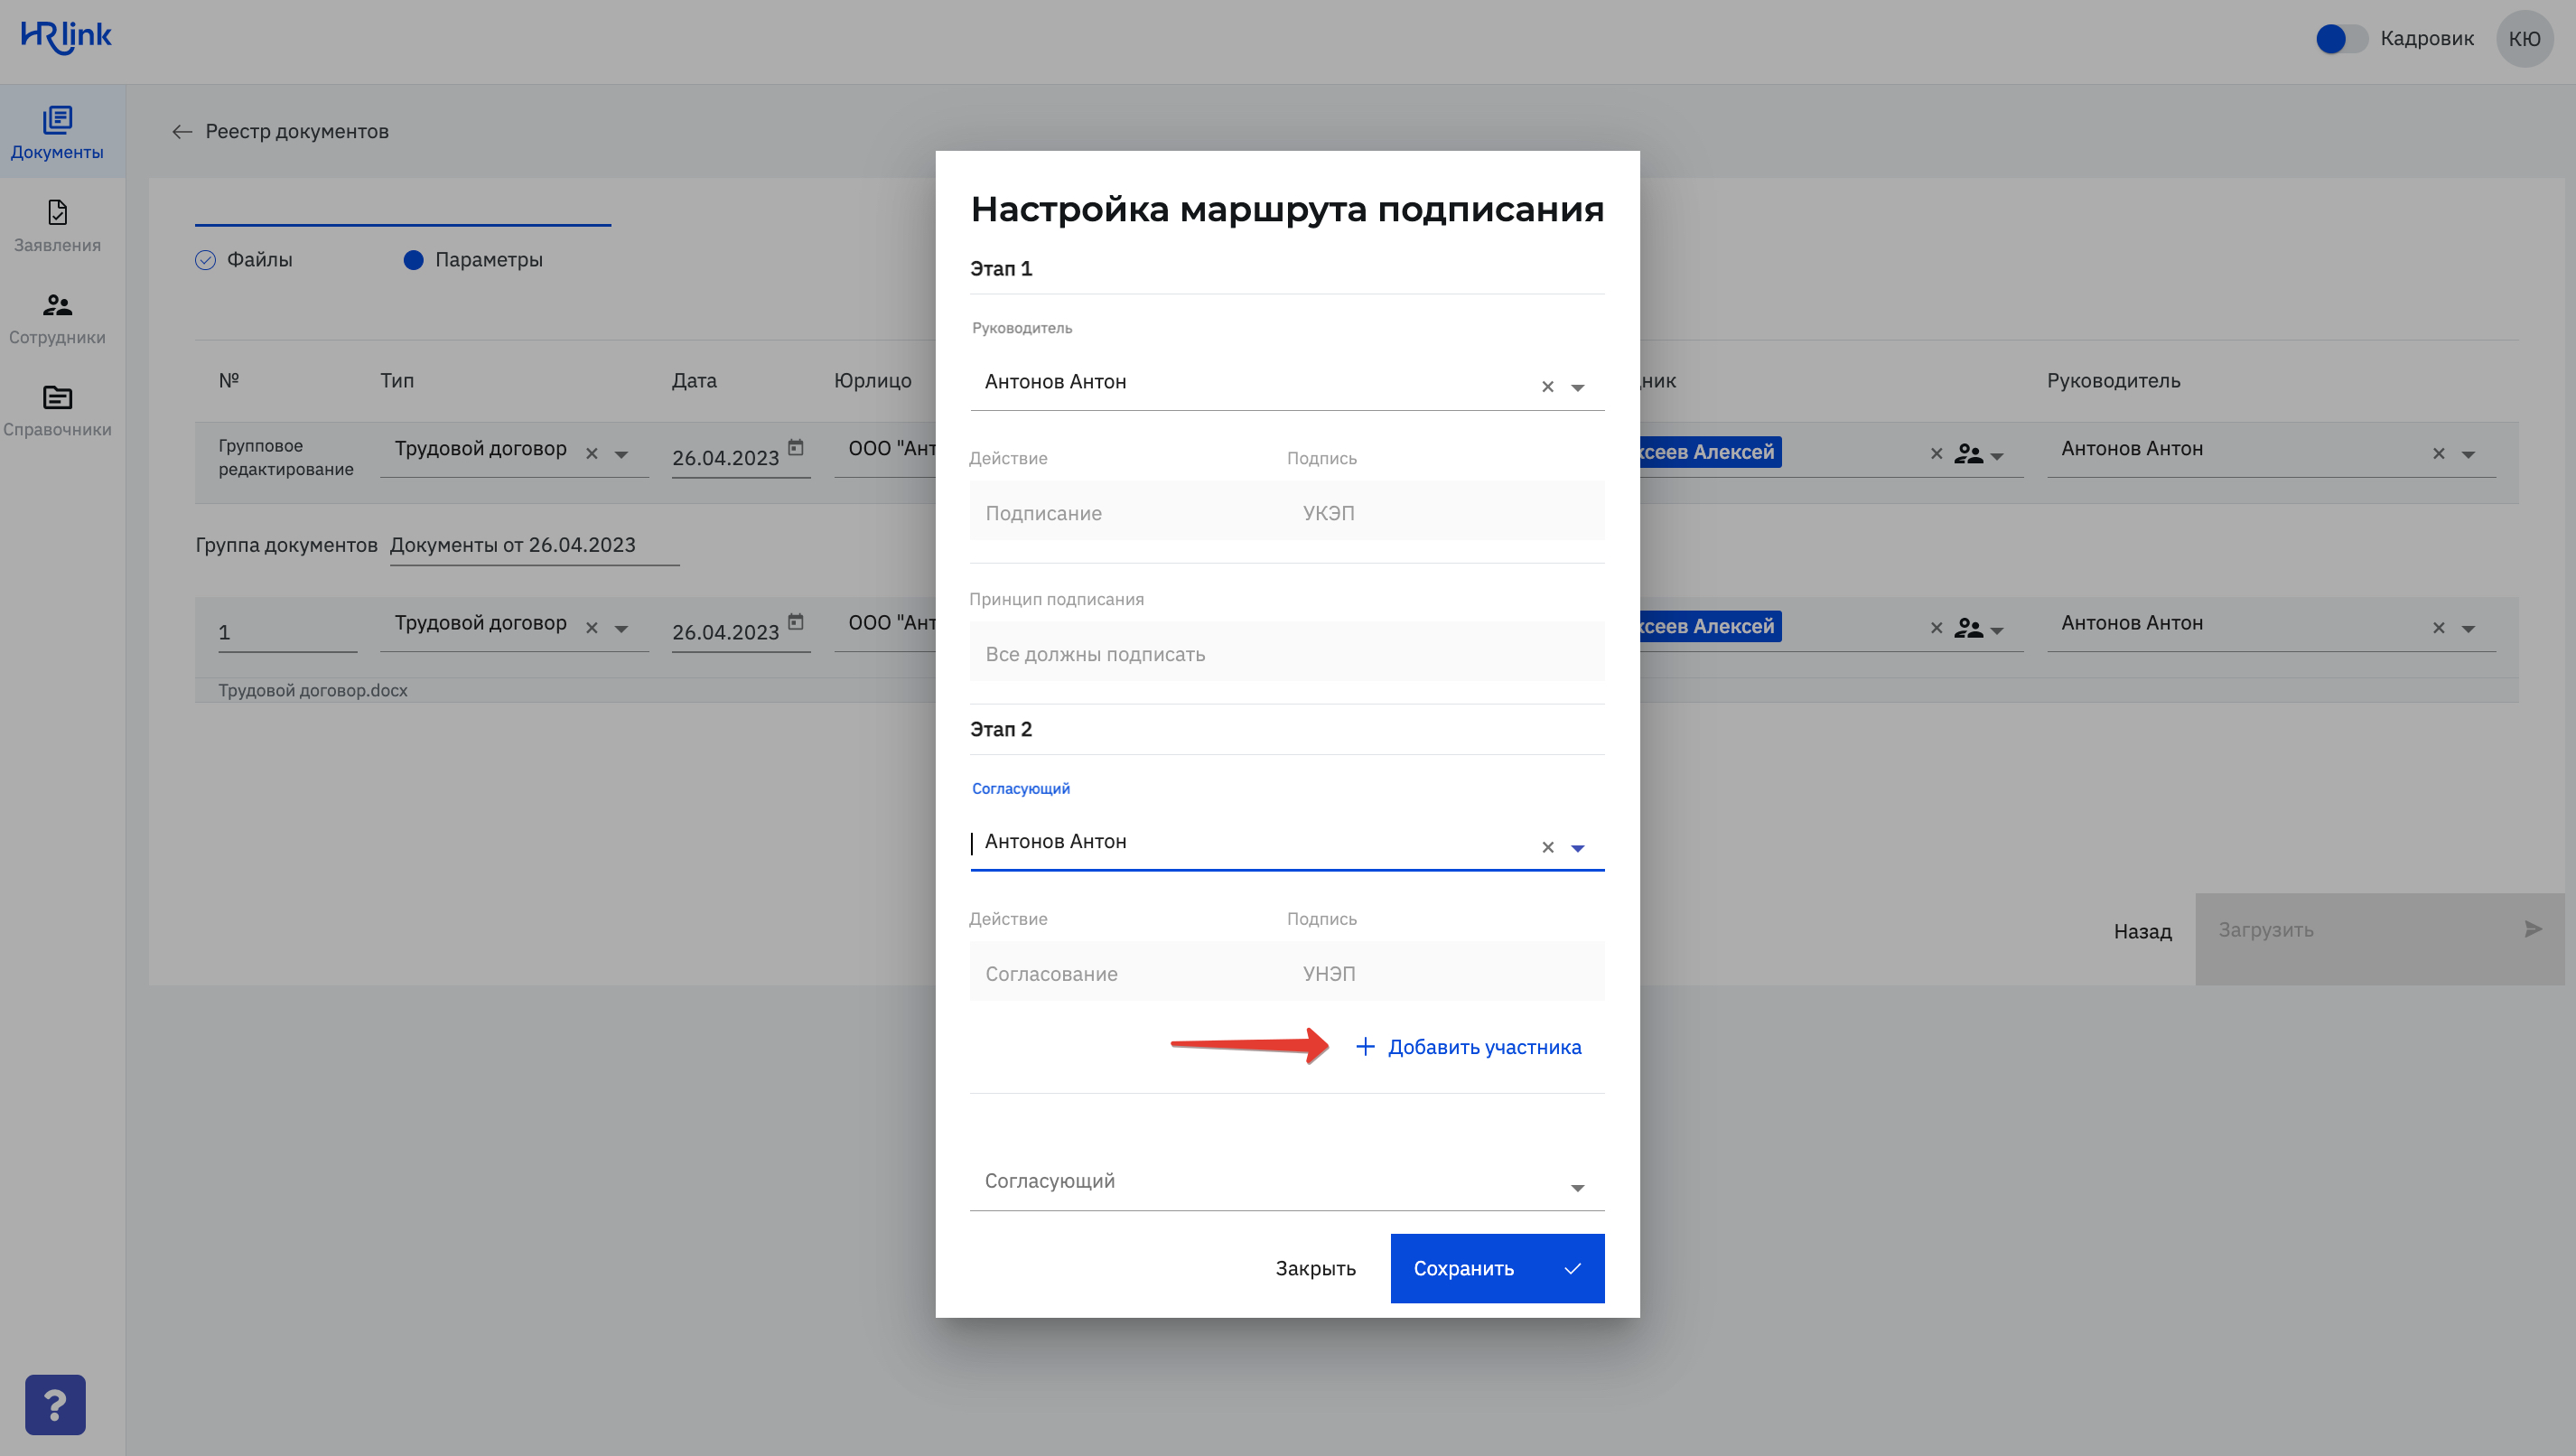Image resolution: width=2576 pixels, height=1456 pixels.
Task: Open the КЮ user avatar menu
Action: tap(2524, 39)
